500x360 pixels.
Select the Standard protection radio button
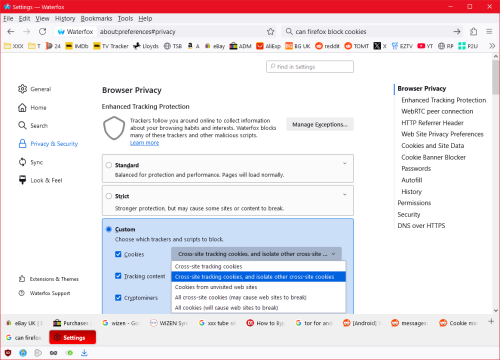pyautogui.click(x=109, y=165)
